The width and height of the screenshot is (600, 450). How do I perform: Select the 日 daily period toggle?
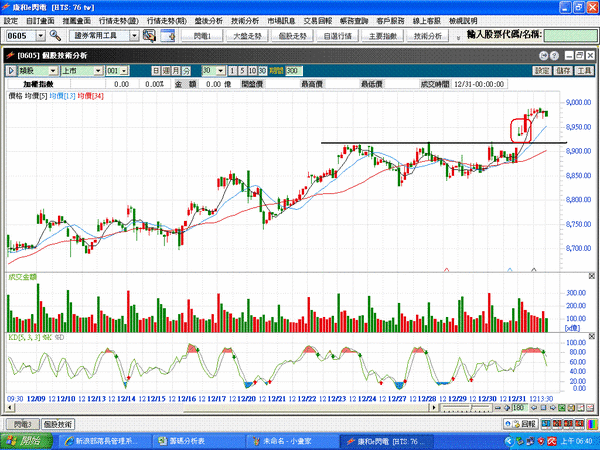pos(156,71)
